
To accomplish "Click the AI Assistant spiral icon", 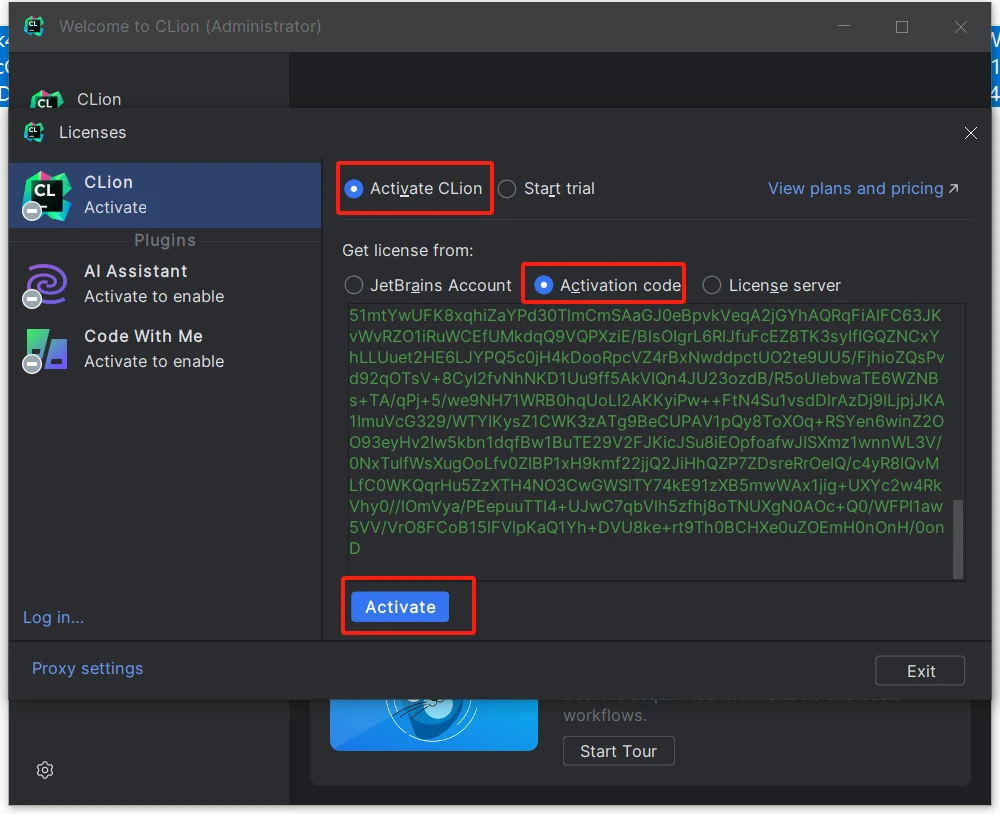I will pos(47,284).
